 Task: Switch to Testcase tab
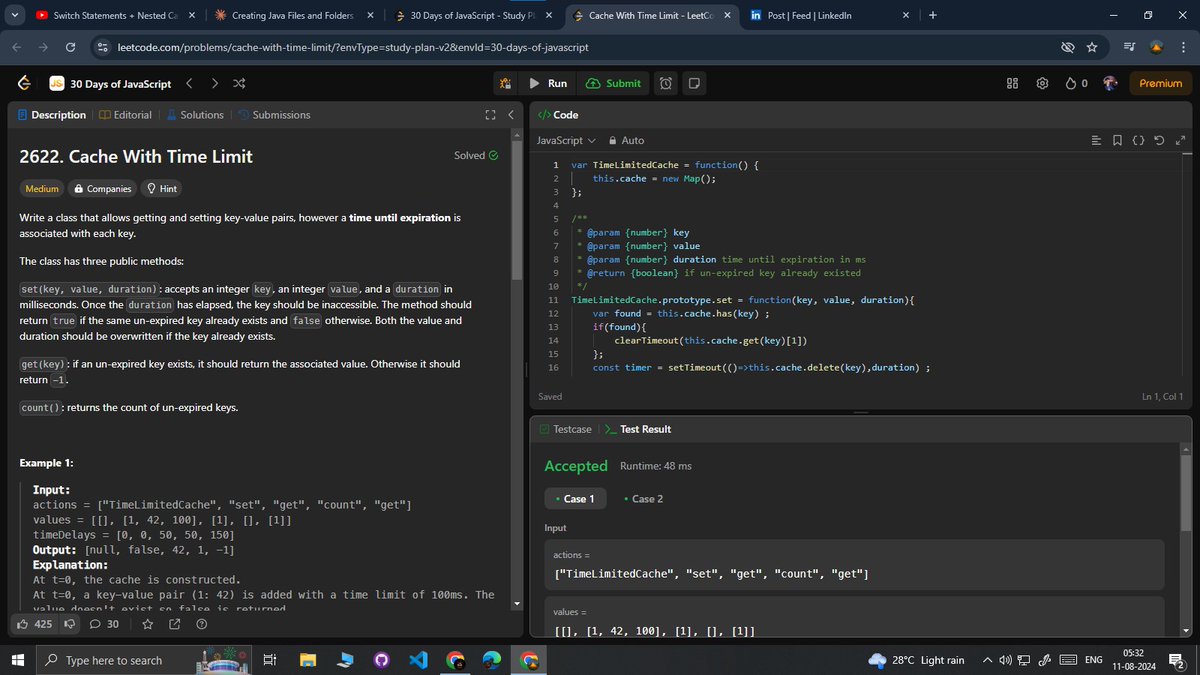tap(565, 429)
